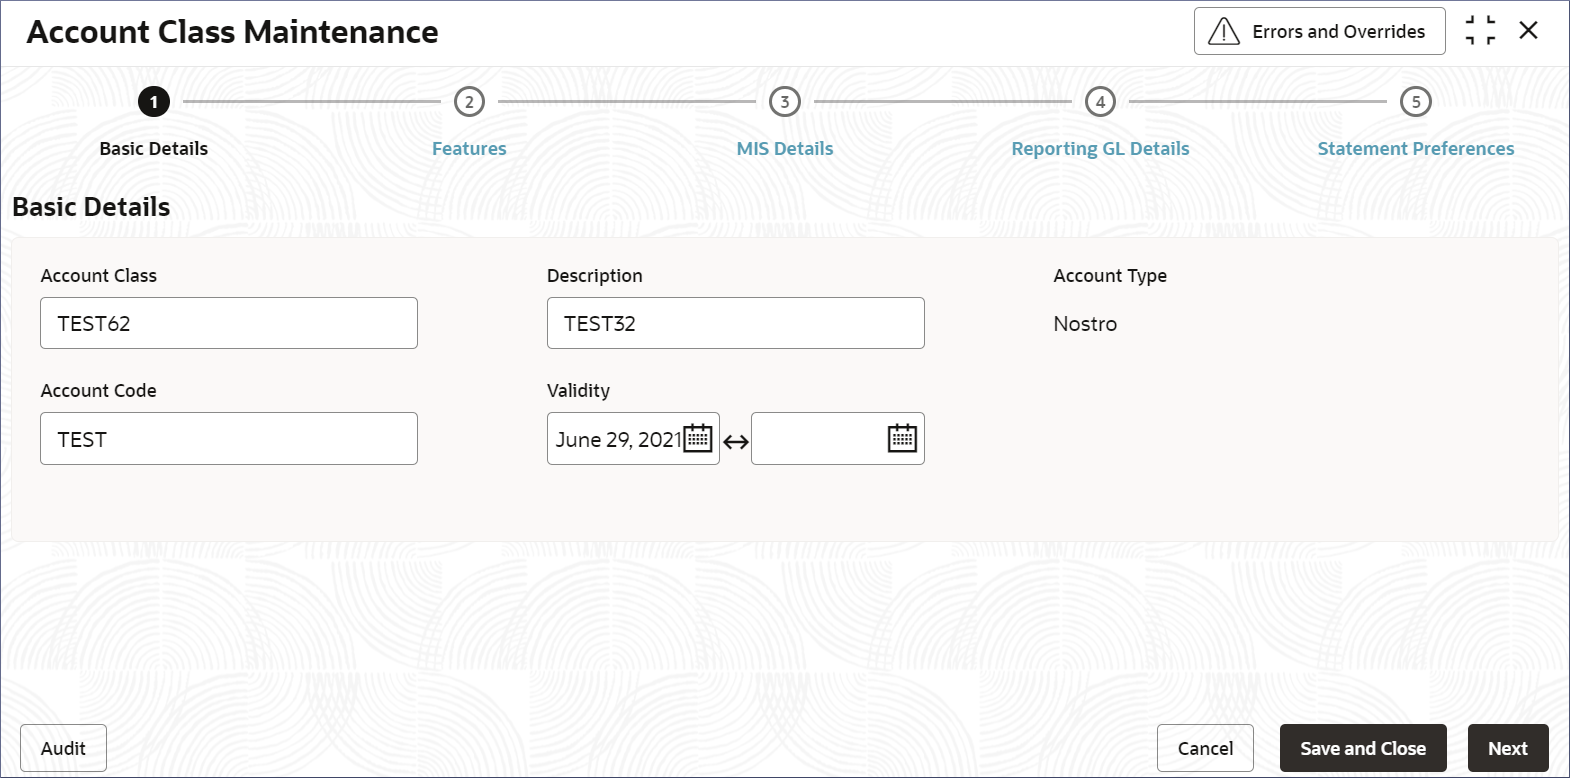This screenshot has height=778, width=1570.
Task: Switch to the MIS Details step
Action: point(785,148)
